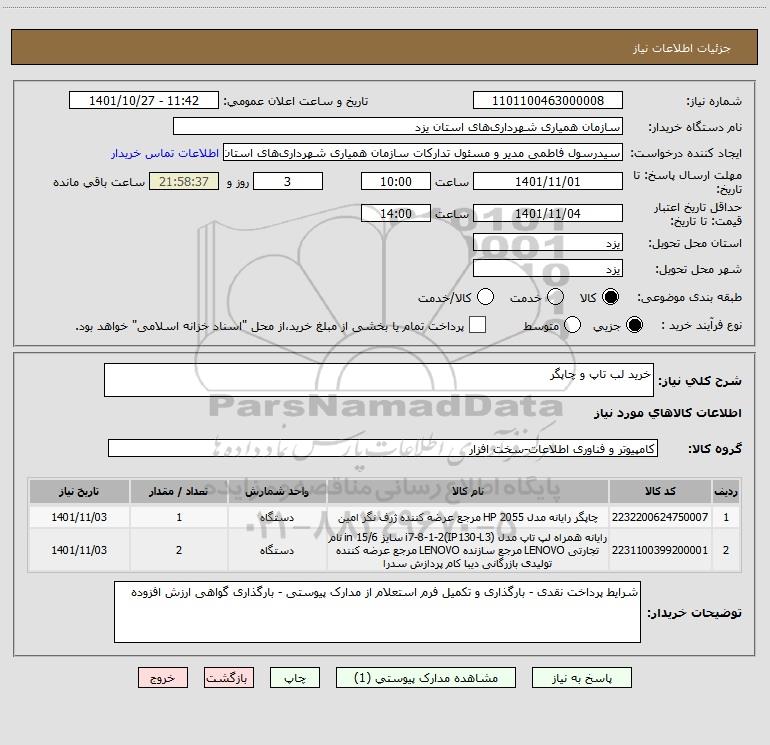The width and height of the screenshot is (770, 745).
Task: Click product code 2231100399200001
Action: point(660,550)
